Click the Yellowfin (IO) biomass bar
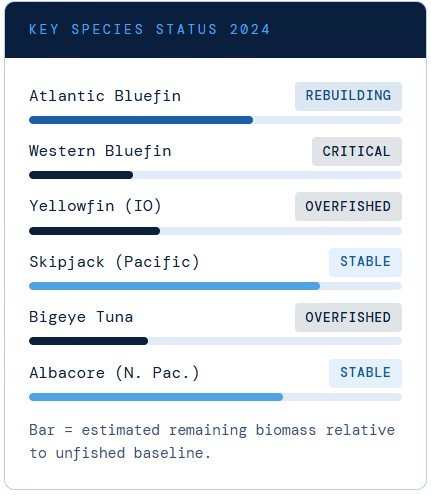This screenshot has height=495, width=431. [x=215, y=231]
